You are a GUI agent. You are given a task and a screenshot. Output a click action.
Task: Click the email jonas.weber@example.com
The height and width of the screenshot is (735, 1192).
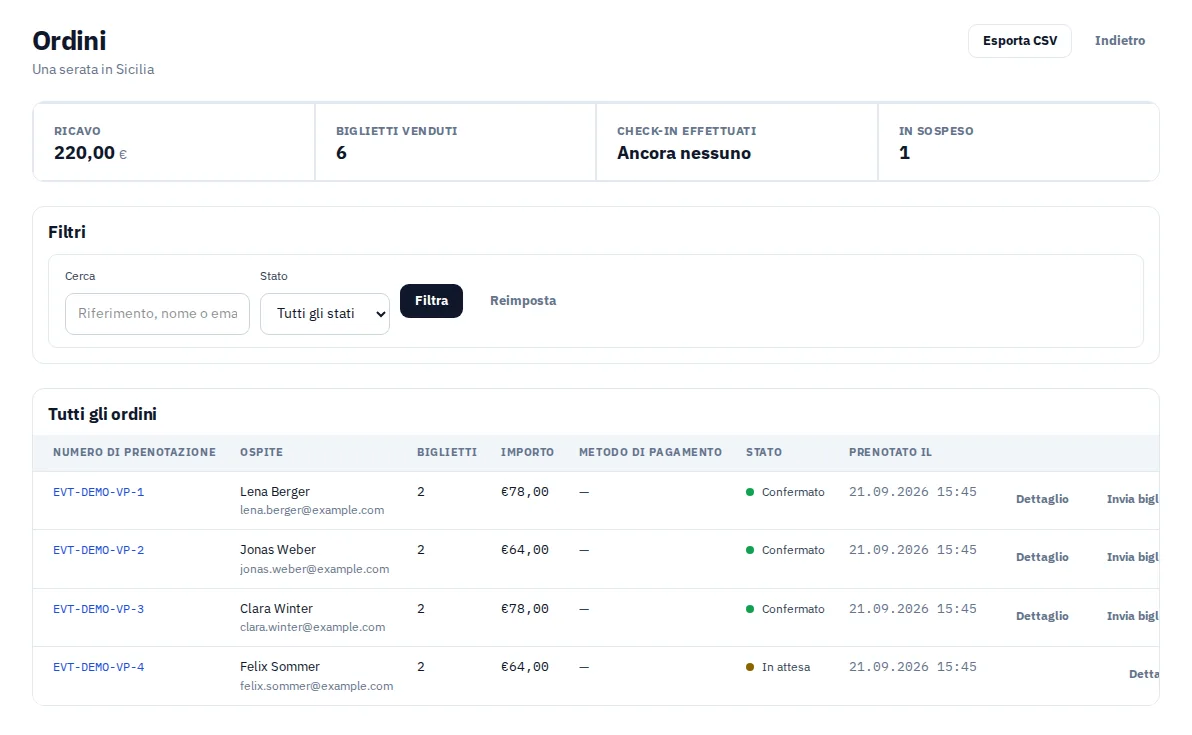[x=315, y=569]
